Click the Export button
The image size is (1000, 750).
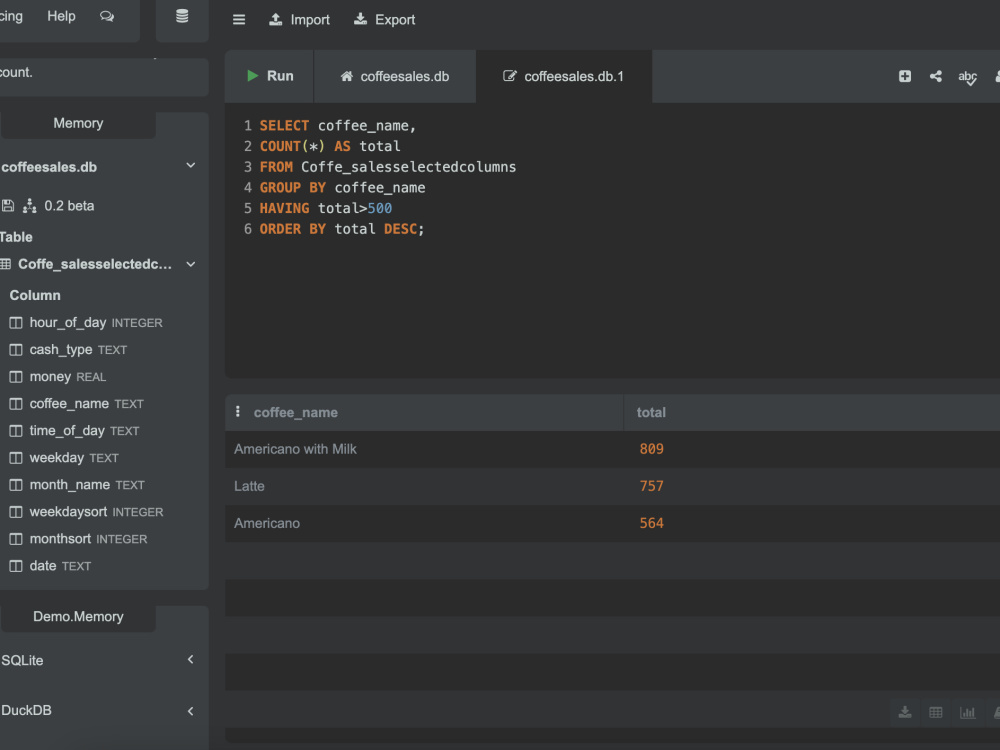(x=385, y=20)
